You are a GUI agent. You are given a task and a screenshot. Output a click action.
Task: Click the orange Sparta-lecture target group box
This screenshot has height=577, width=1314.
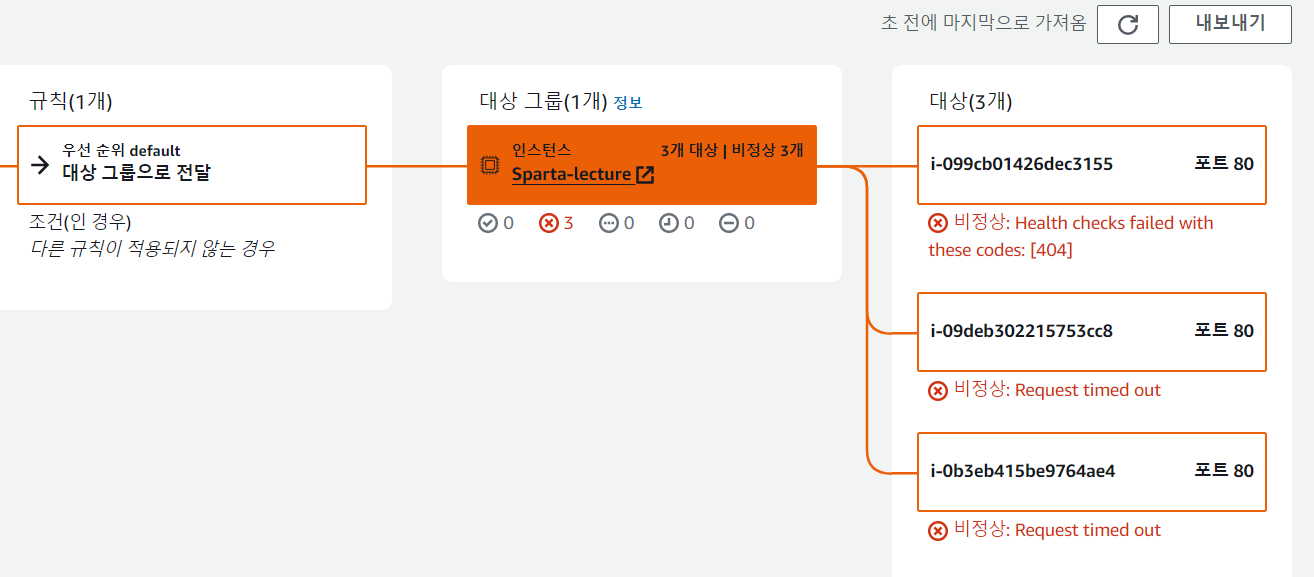coord(642,165)
